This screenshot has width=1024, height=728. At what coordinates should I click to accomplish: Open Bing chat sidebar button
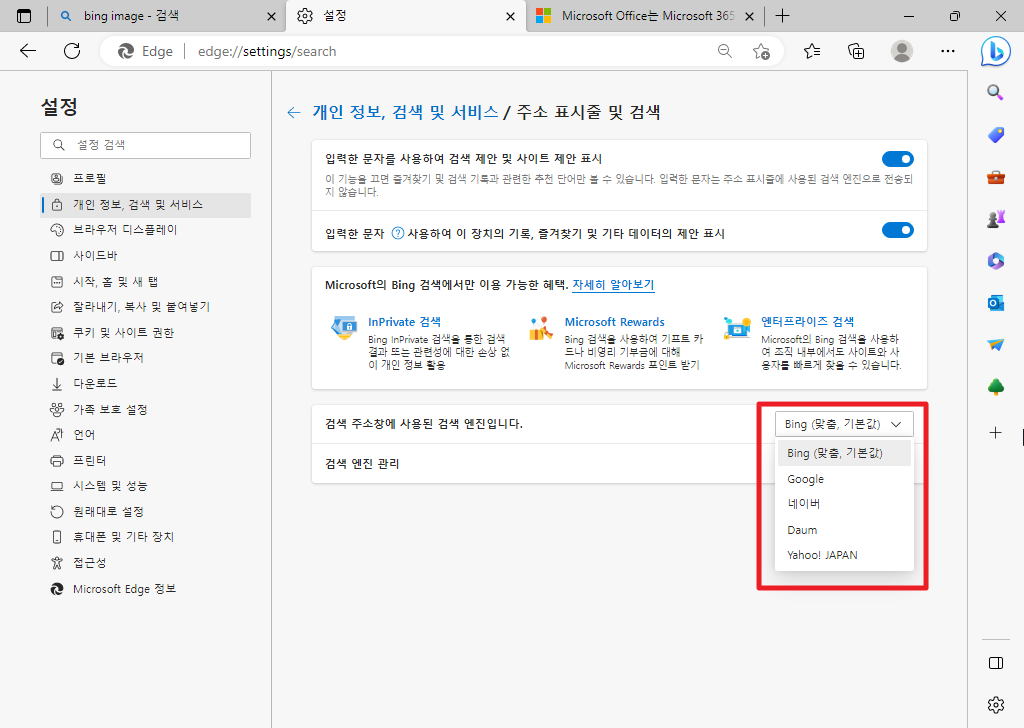tap(995, 51)
